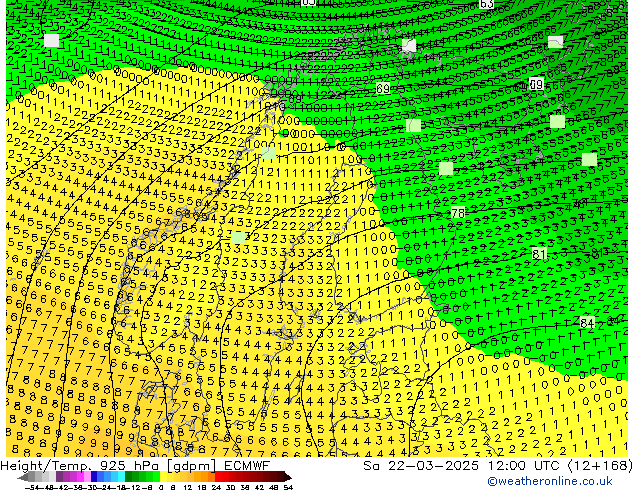This screenshot has height=490, width=634.
Task: Click the '84' height contour label
Action: tap(587, 323)
